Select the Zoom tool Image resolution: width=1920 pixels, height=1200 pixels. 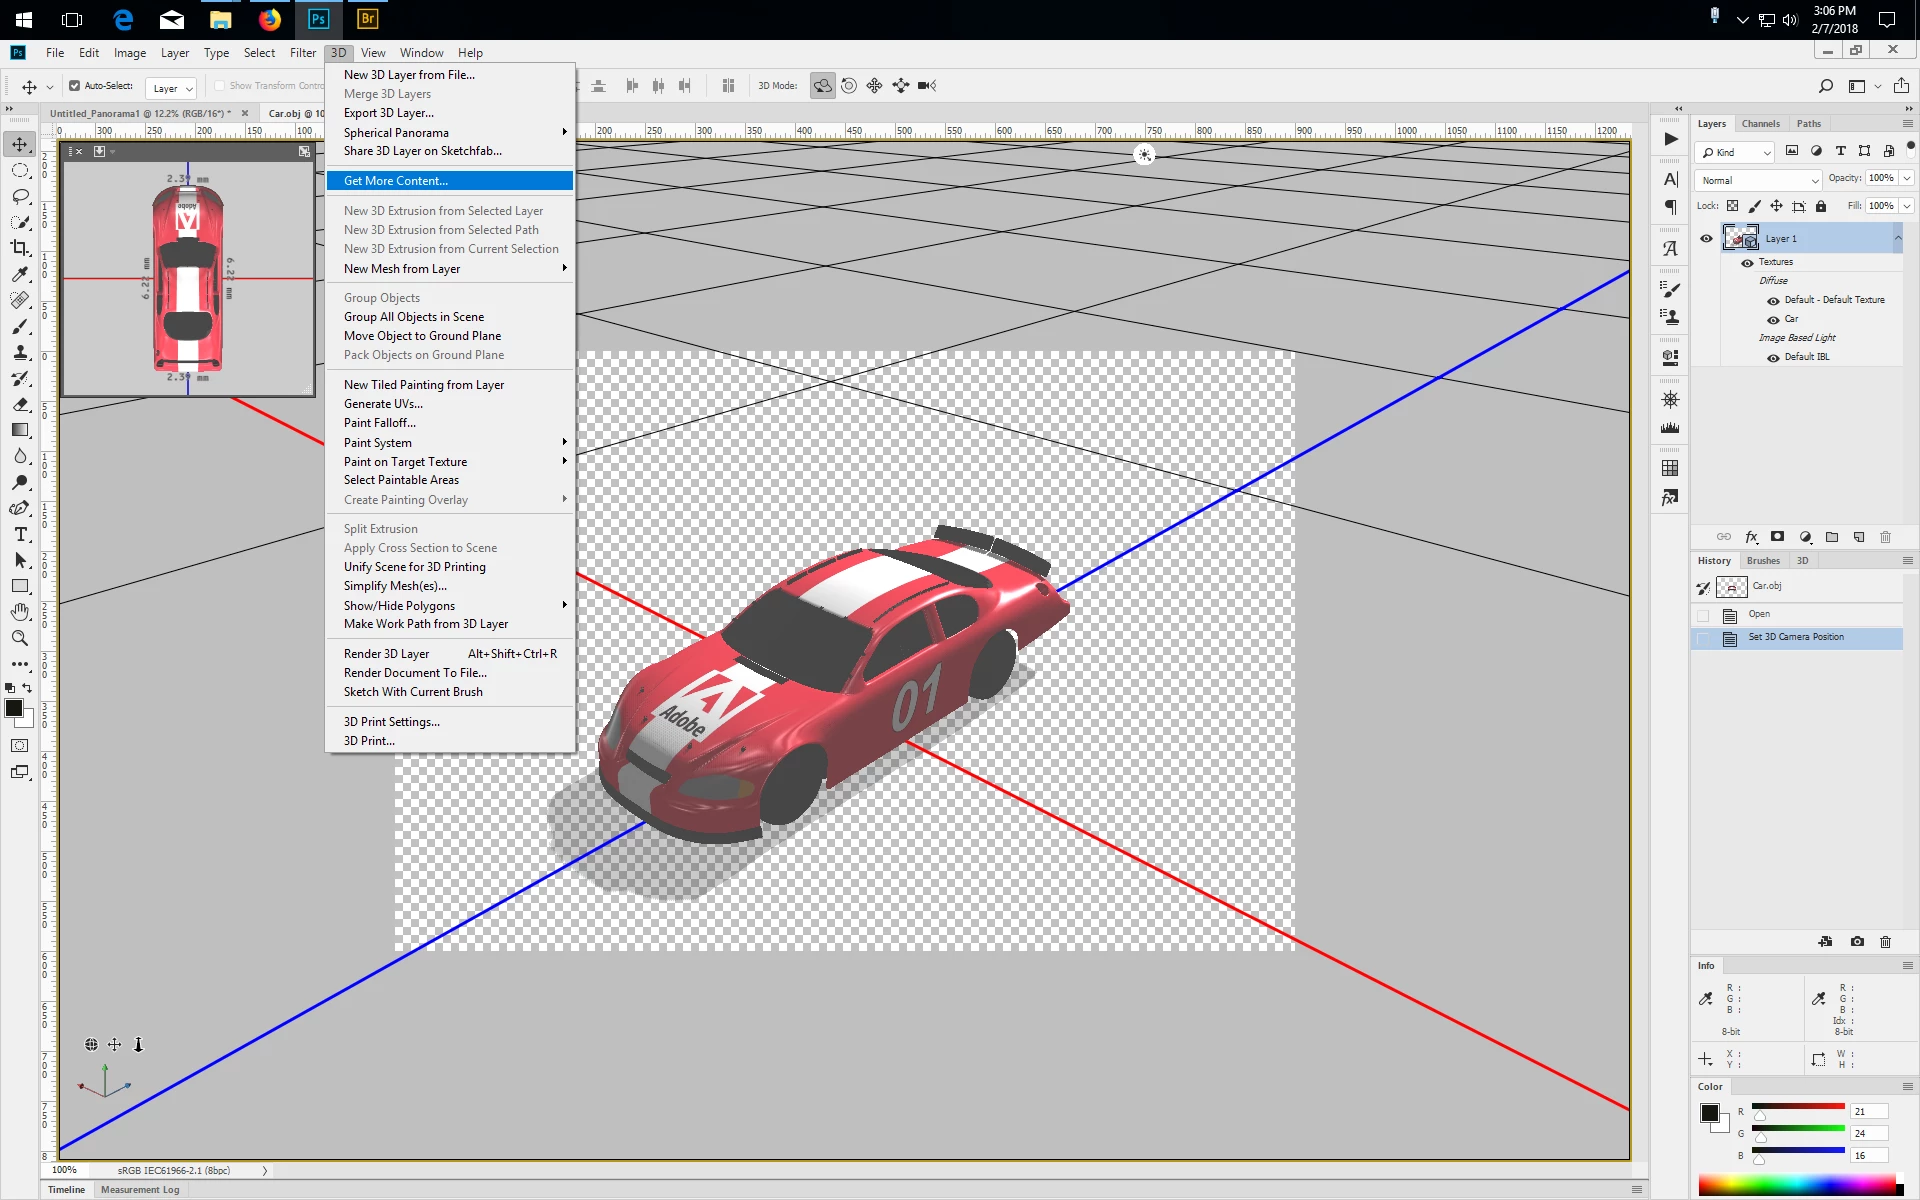[20, 638]
